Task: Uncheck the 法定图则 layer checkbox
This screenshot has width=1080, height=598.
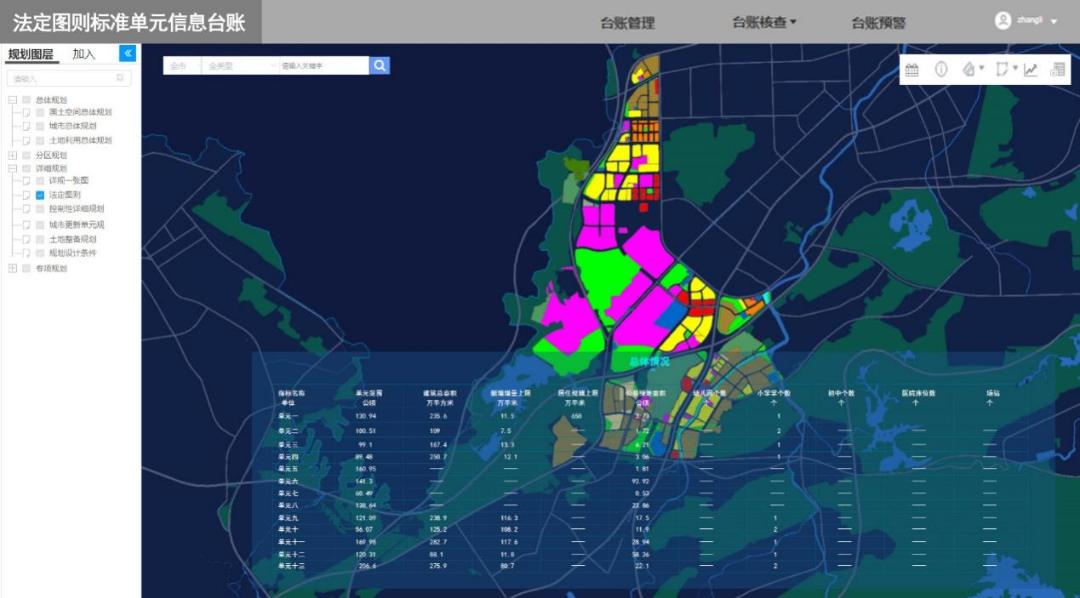Action: (40, 196)
